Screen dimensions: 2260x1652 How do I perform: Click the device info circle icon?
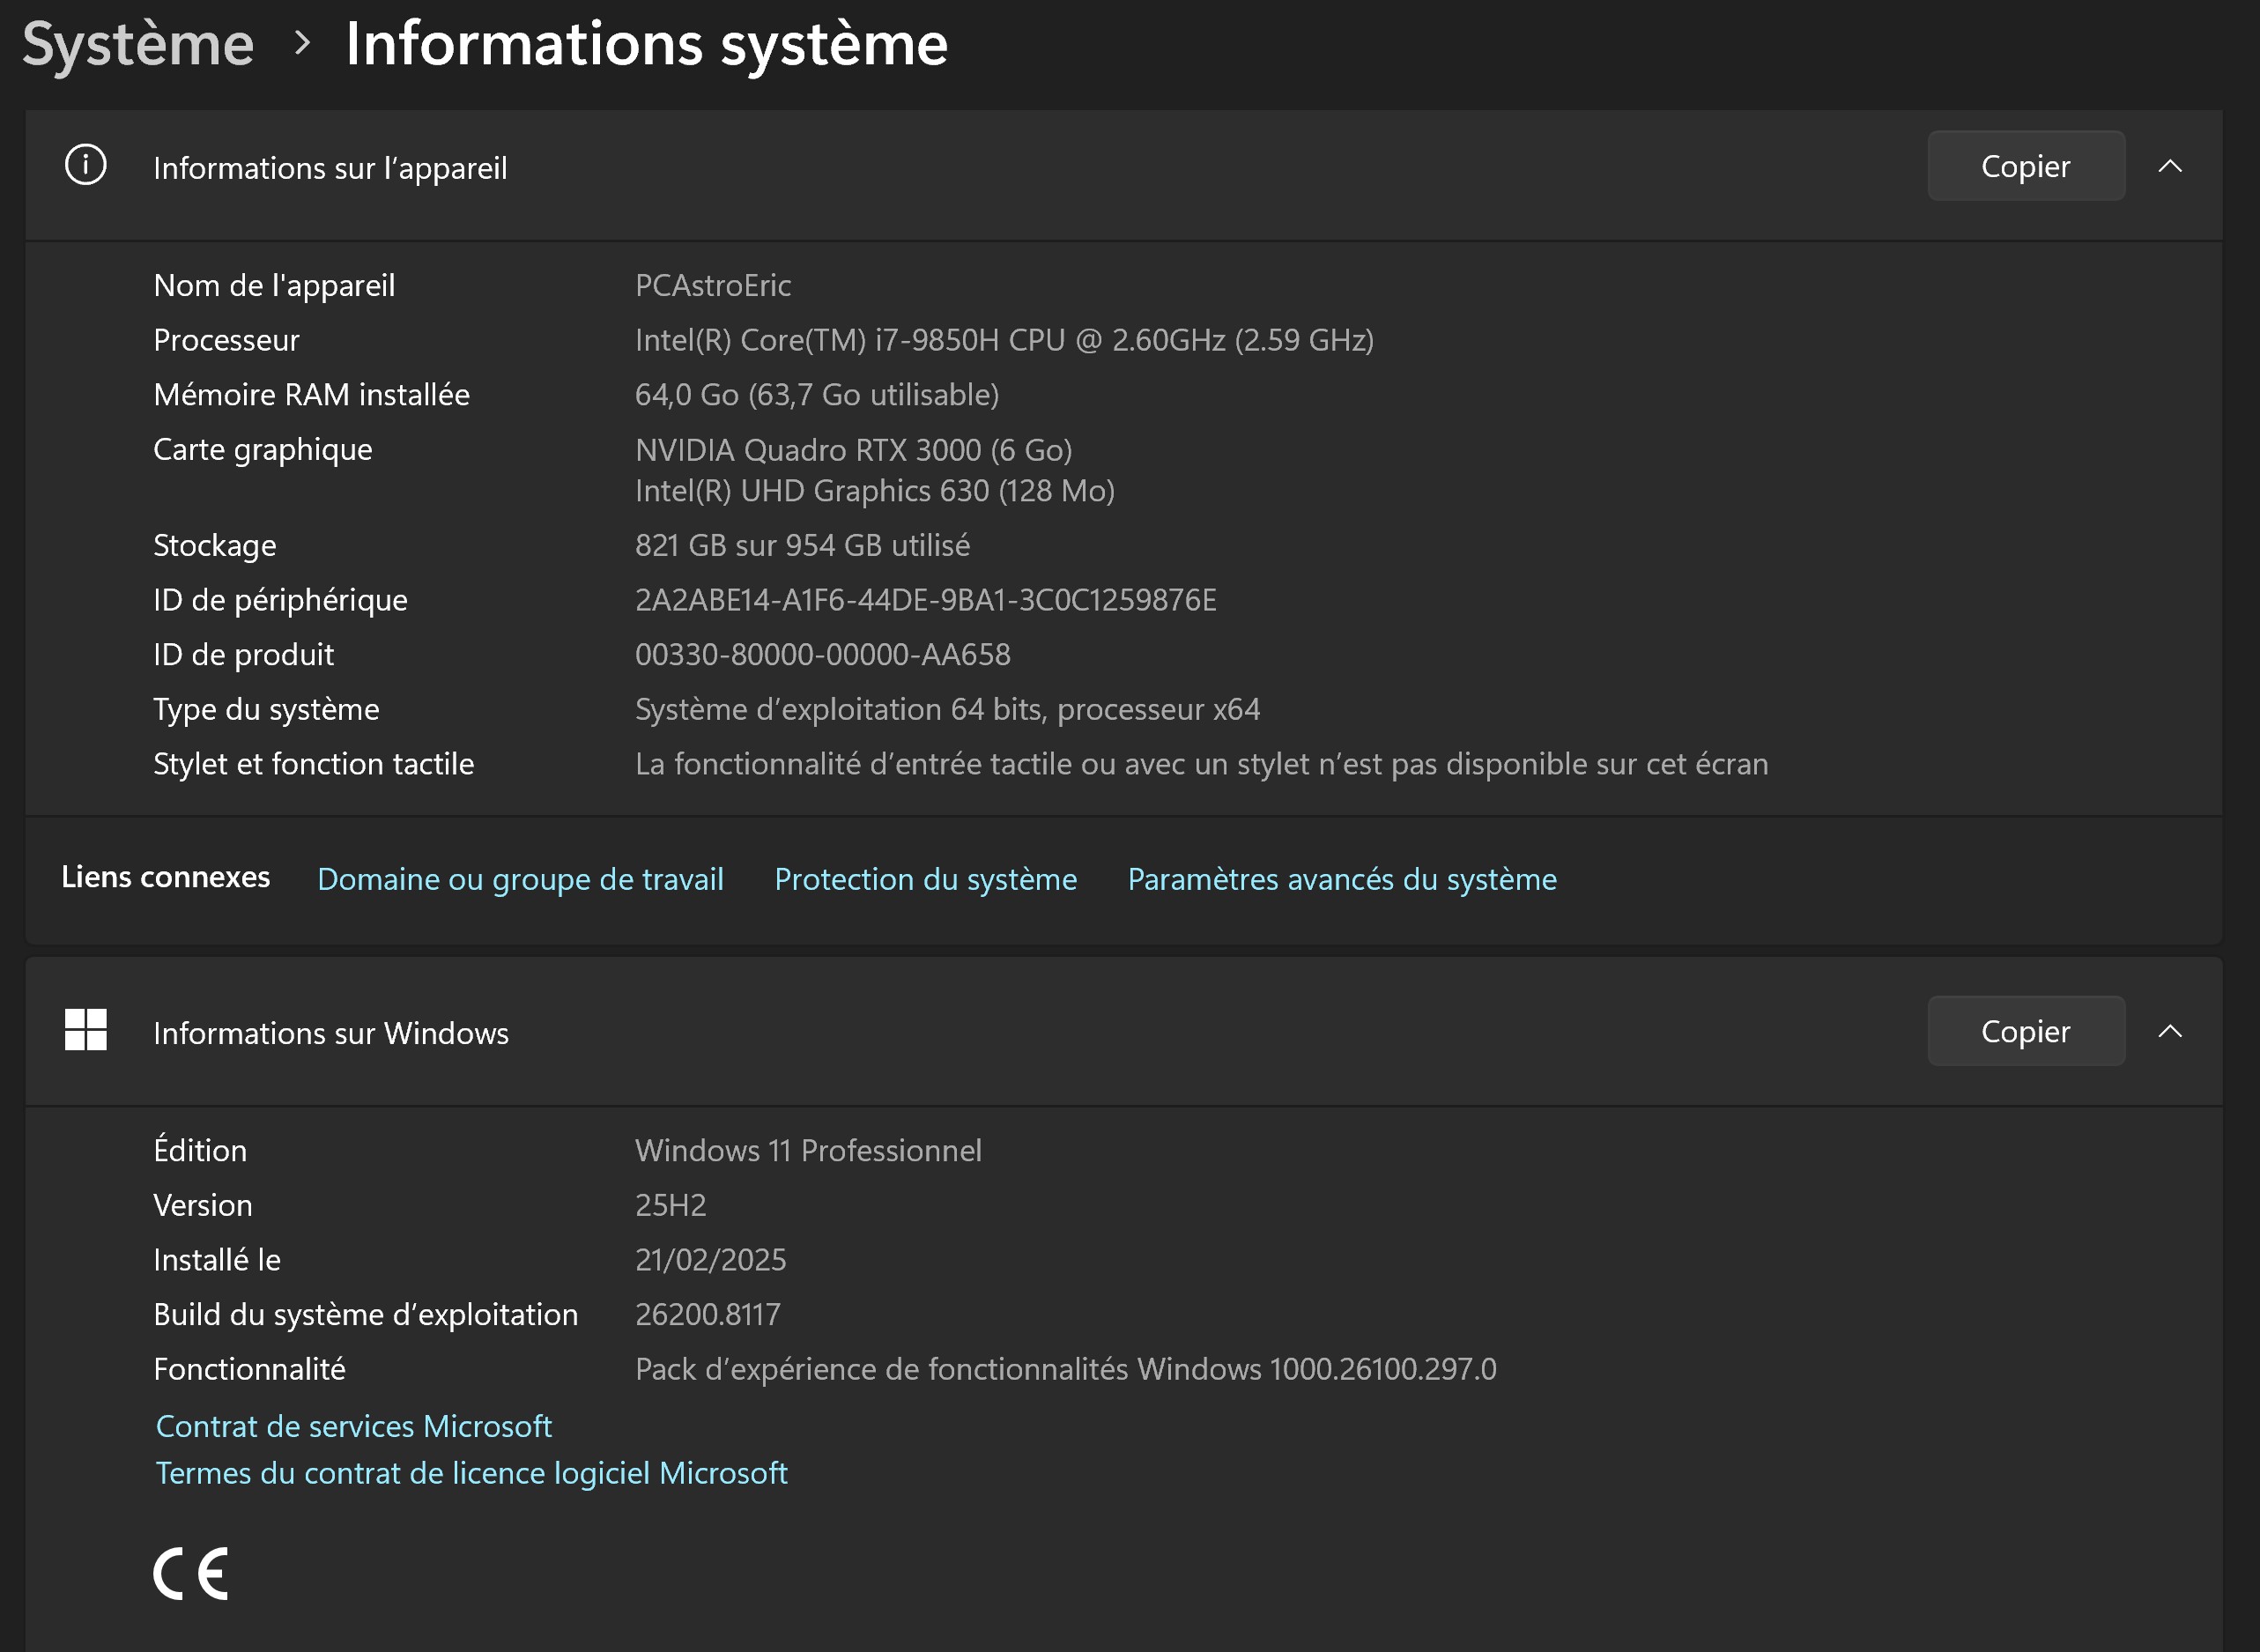(x=85, y=165)
